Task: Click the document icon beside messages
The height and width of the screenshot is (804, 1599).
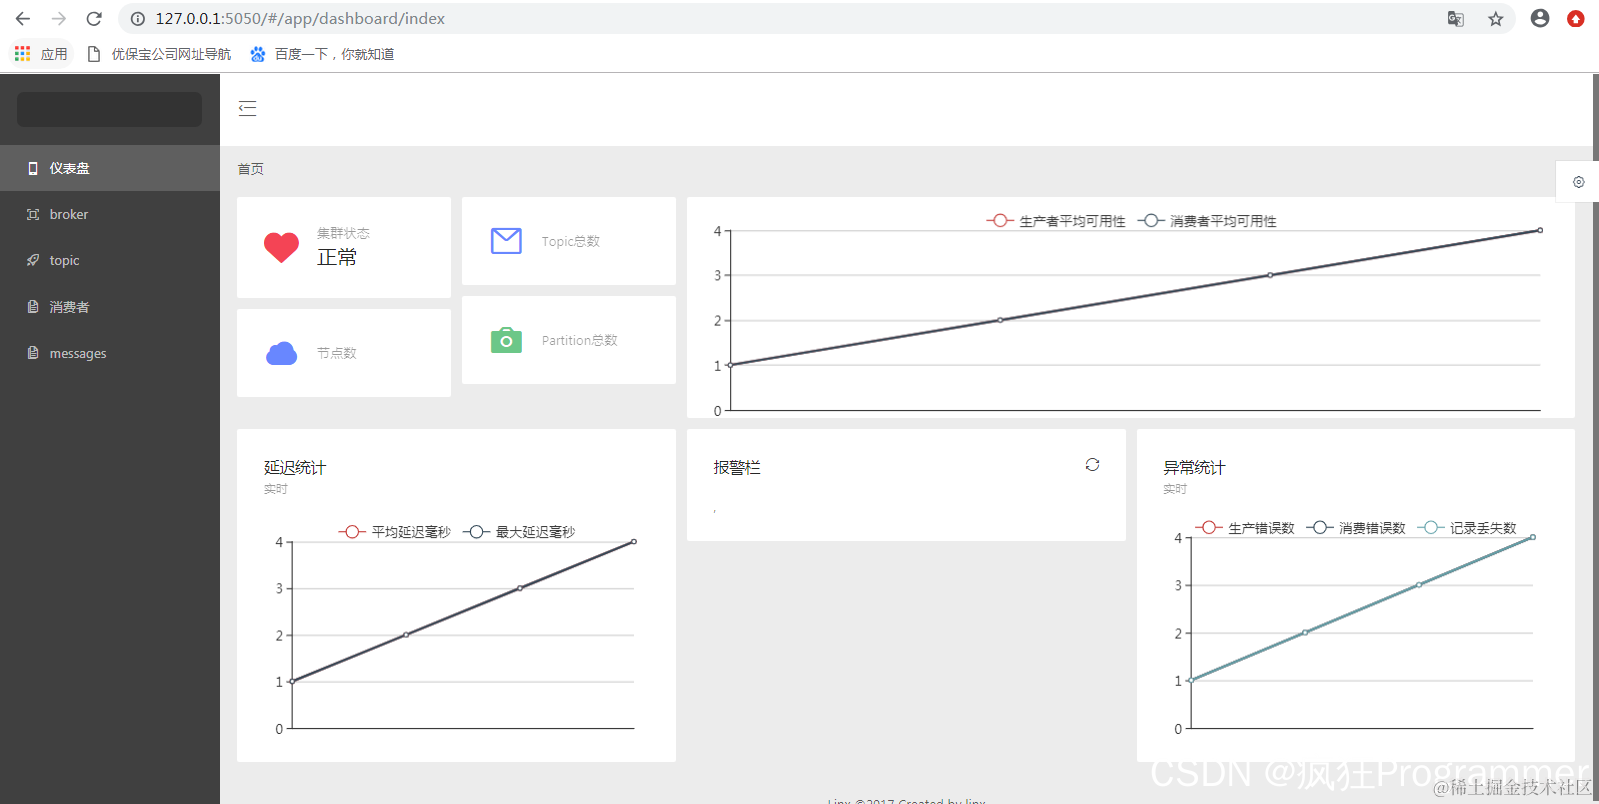Action: (x=33, y=353)
